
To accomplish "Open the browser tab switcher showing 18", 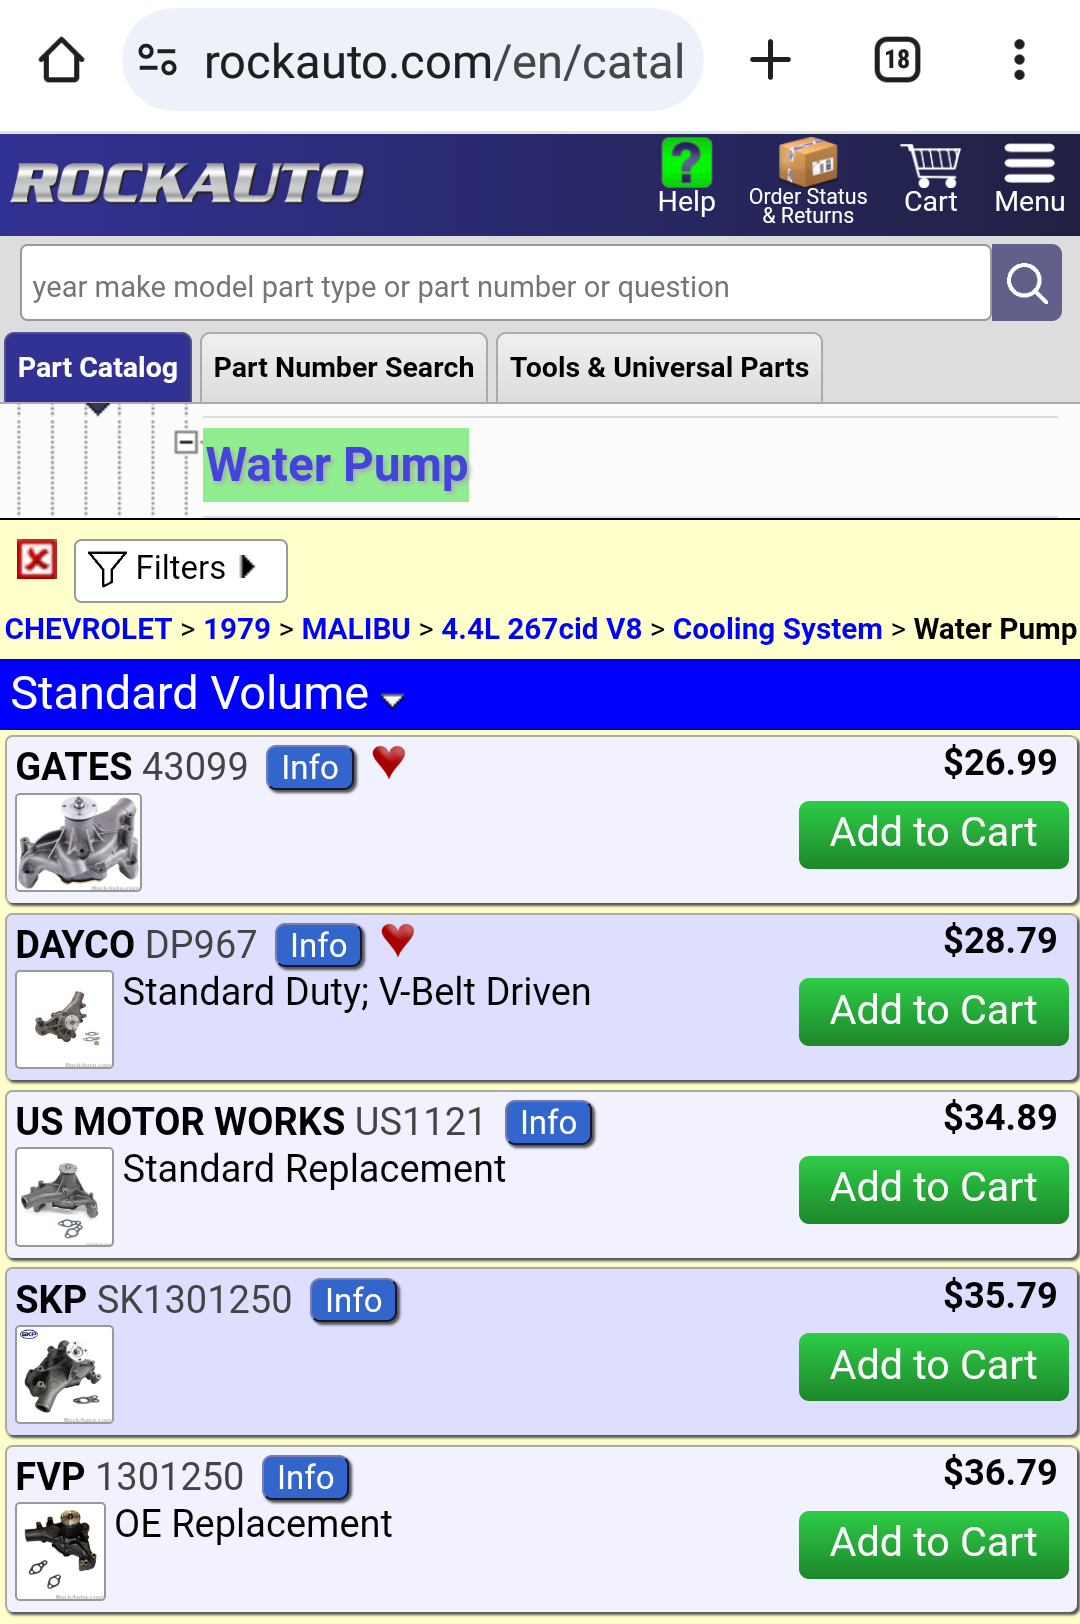I will [x=897, y=60].
